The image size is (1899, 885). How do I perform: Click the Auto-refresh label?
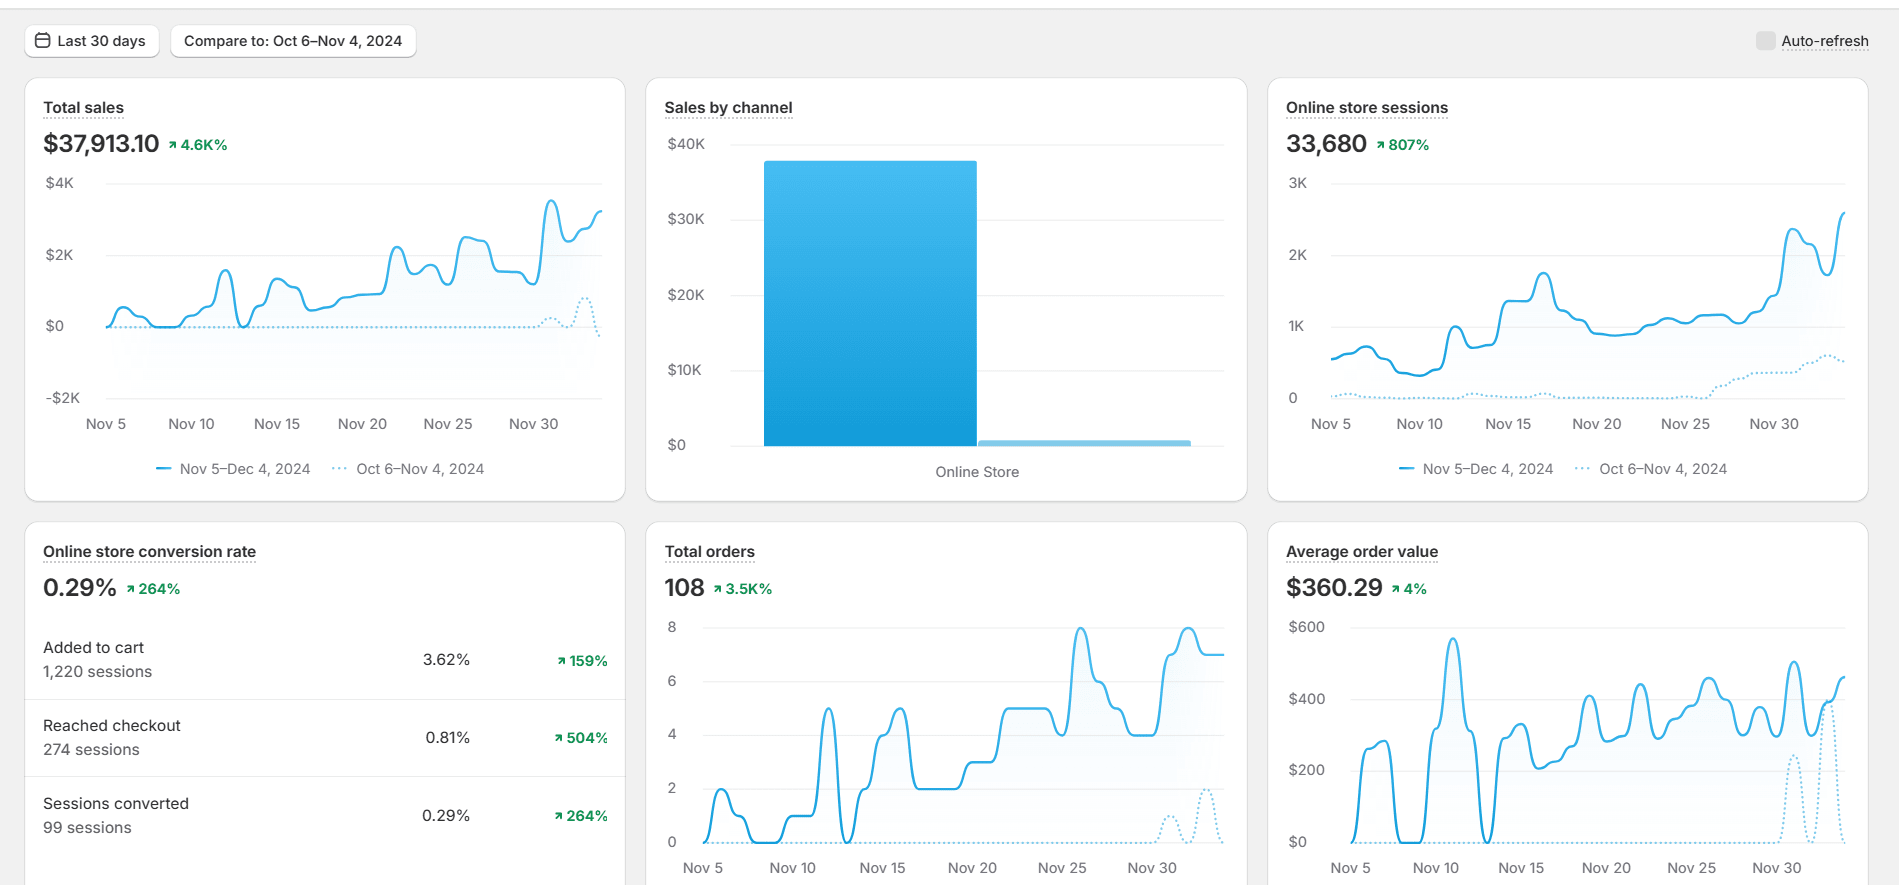click(1824, 41)
